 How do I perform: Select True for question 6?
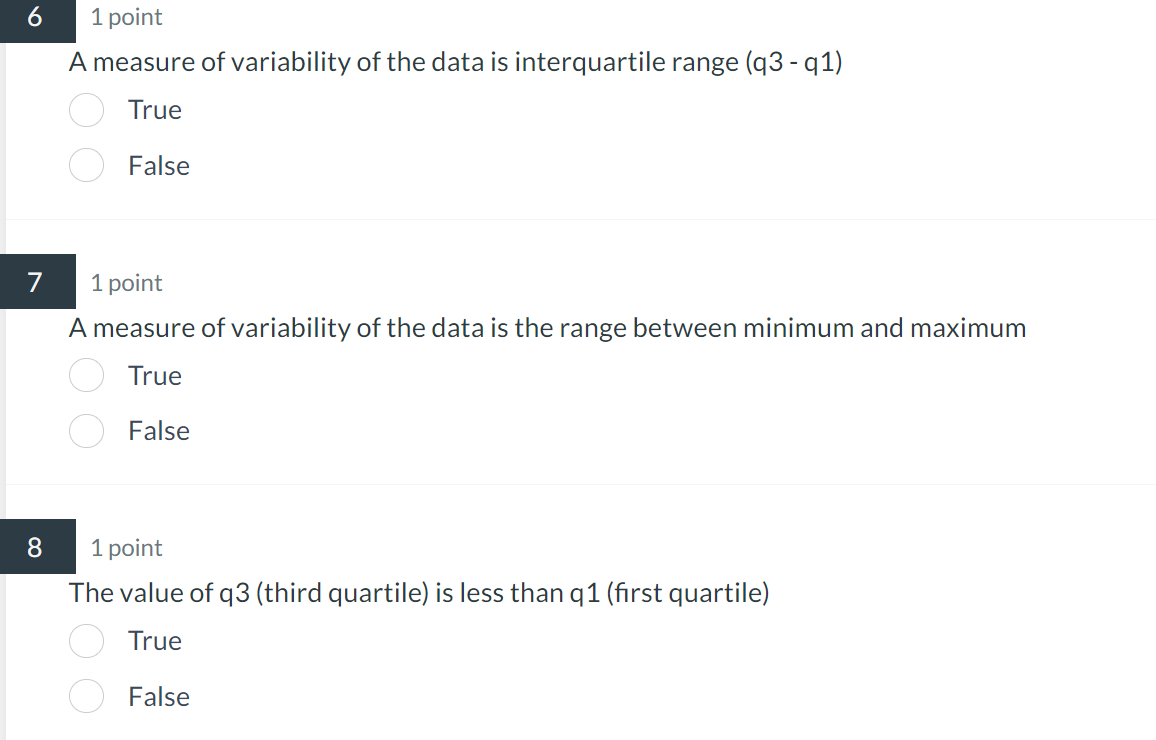(x=87, y=110)
